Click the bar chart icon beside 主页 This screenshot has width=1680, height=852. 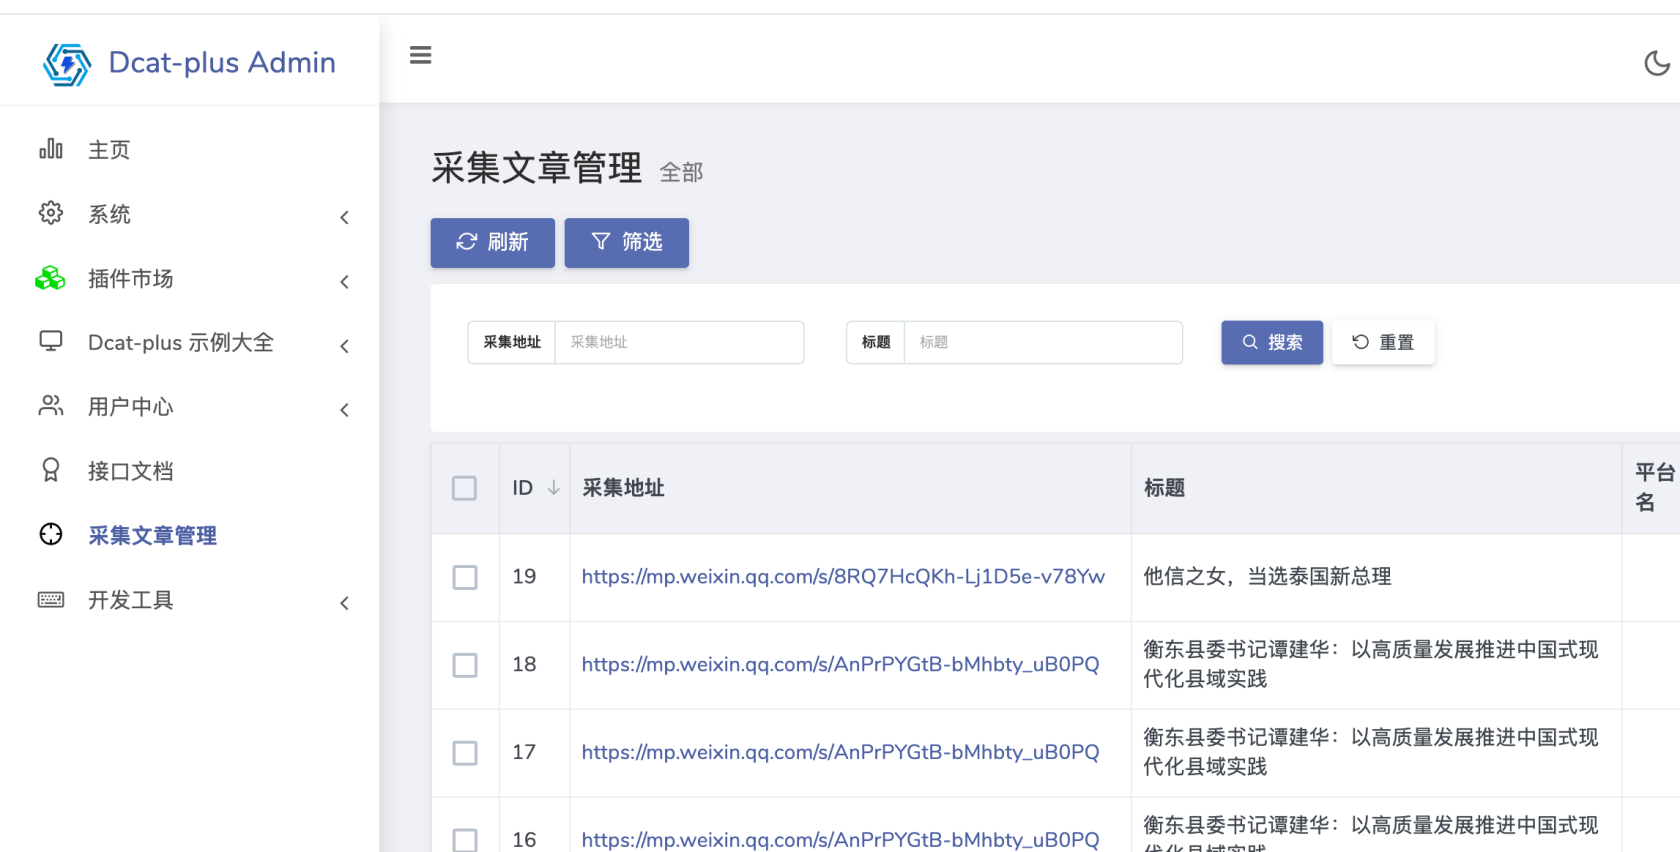51,149
